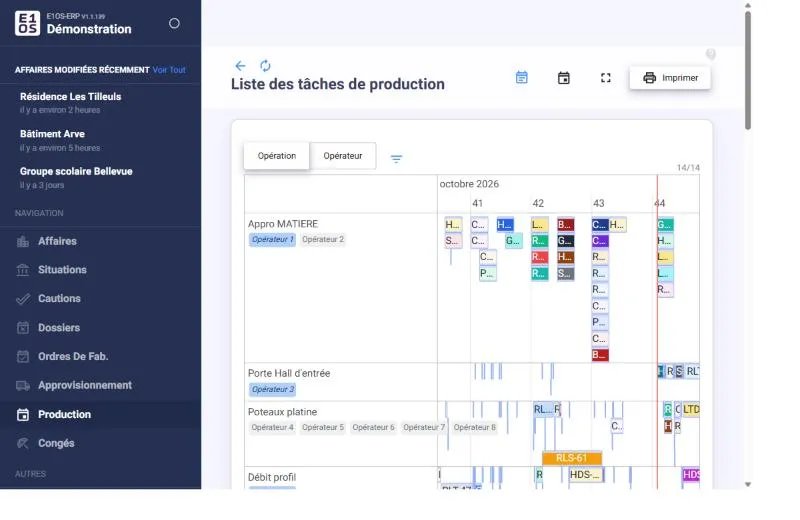Click week 41 header label
This screenshot has height=520, width=800.
tap(477, 203)
